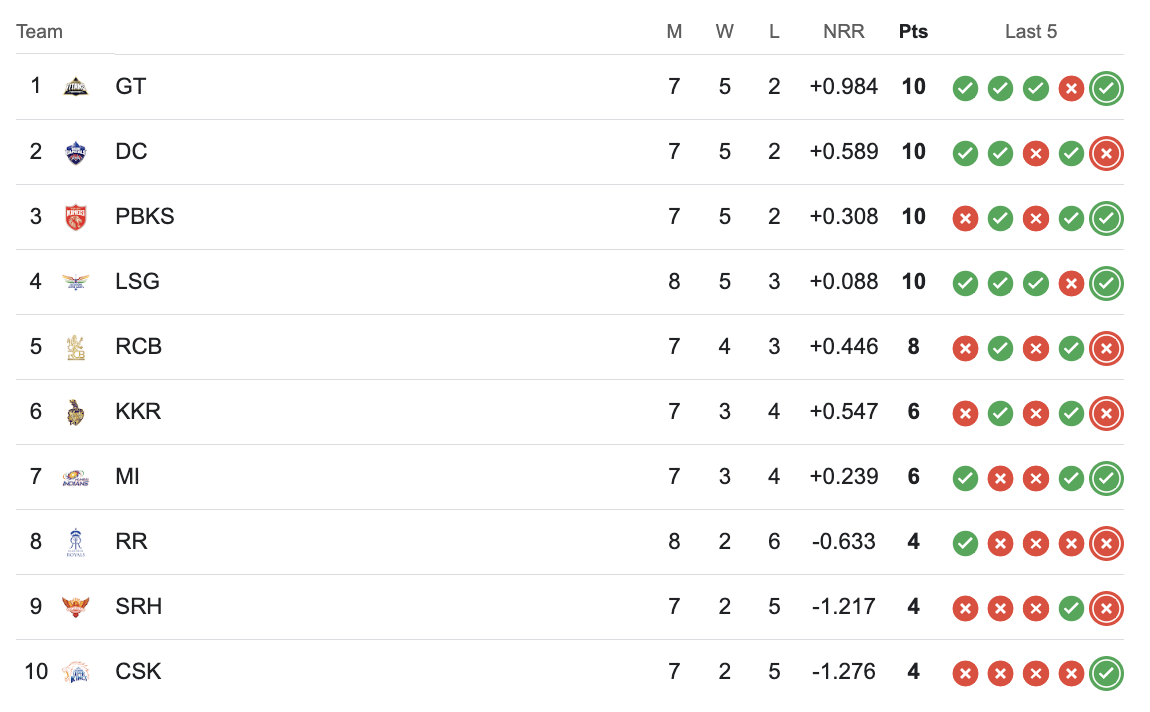Click the Mumbai Indians logo
1150x712 pixels.
pyautogui.click(x=76, y=478)
